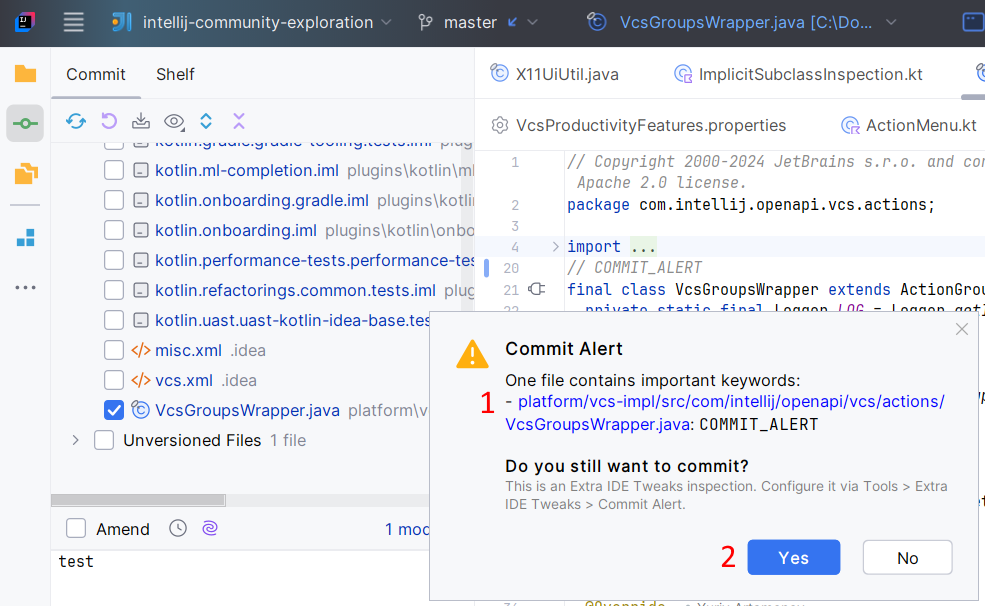Toggle checkbox for kotlin.onboarding.iml
Screen dimensions: 985x606
pyautogui.click(x=114, y=230)
